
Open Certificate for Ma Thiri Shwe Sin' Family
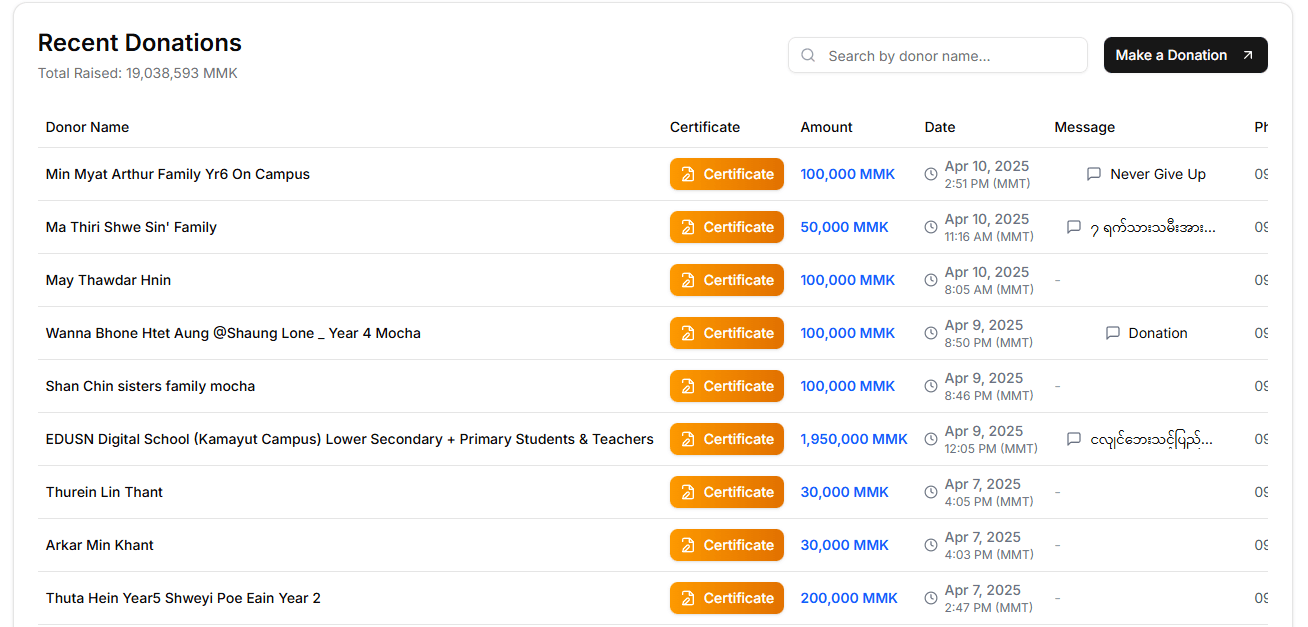pos(727,227)
